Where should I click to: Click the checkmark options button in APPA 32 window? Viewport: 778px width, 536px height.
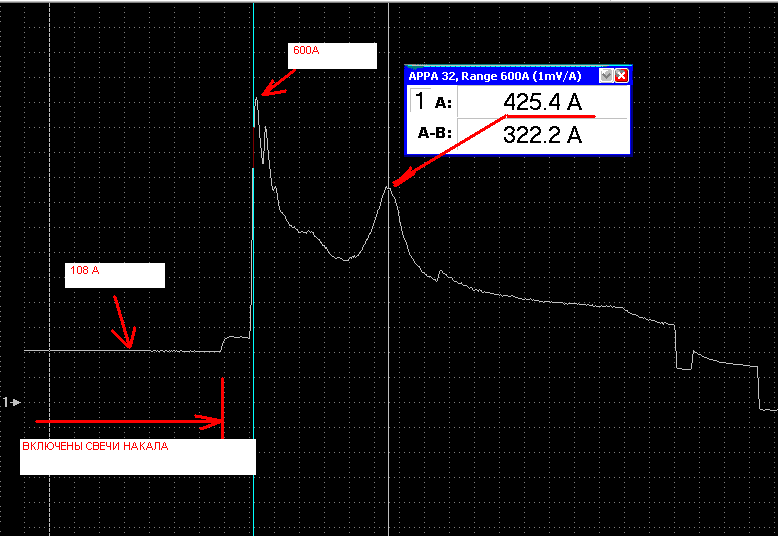(606, 76)
